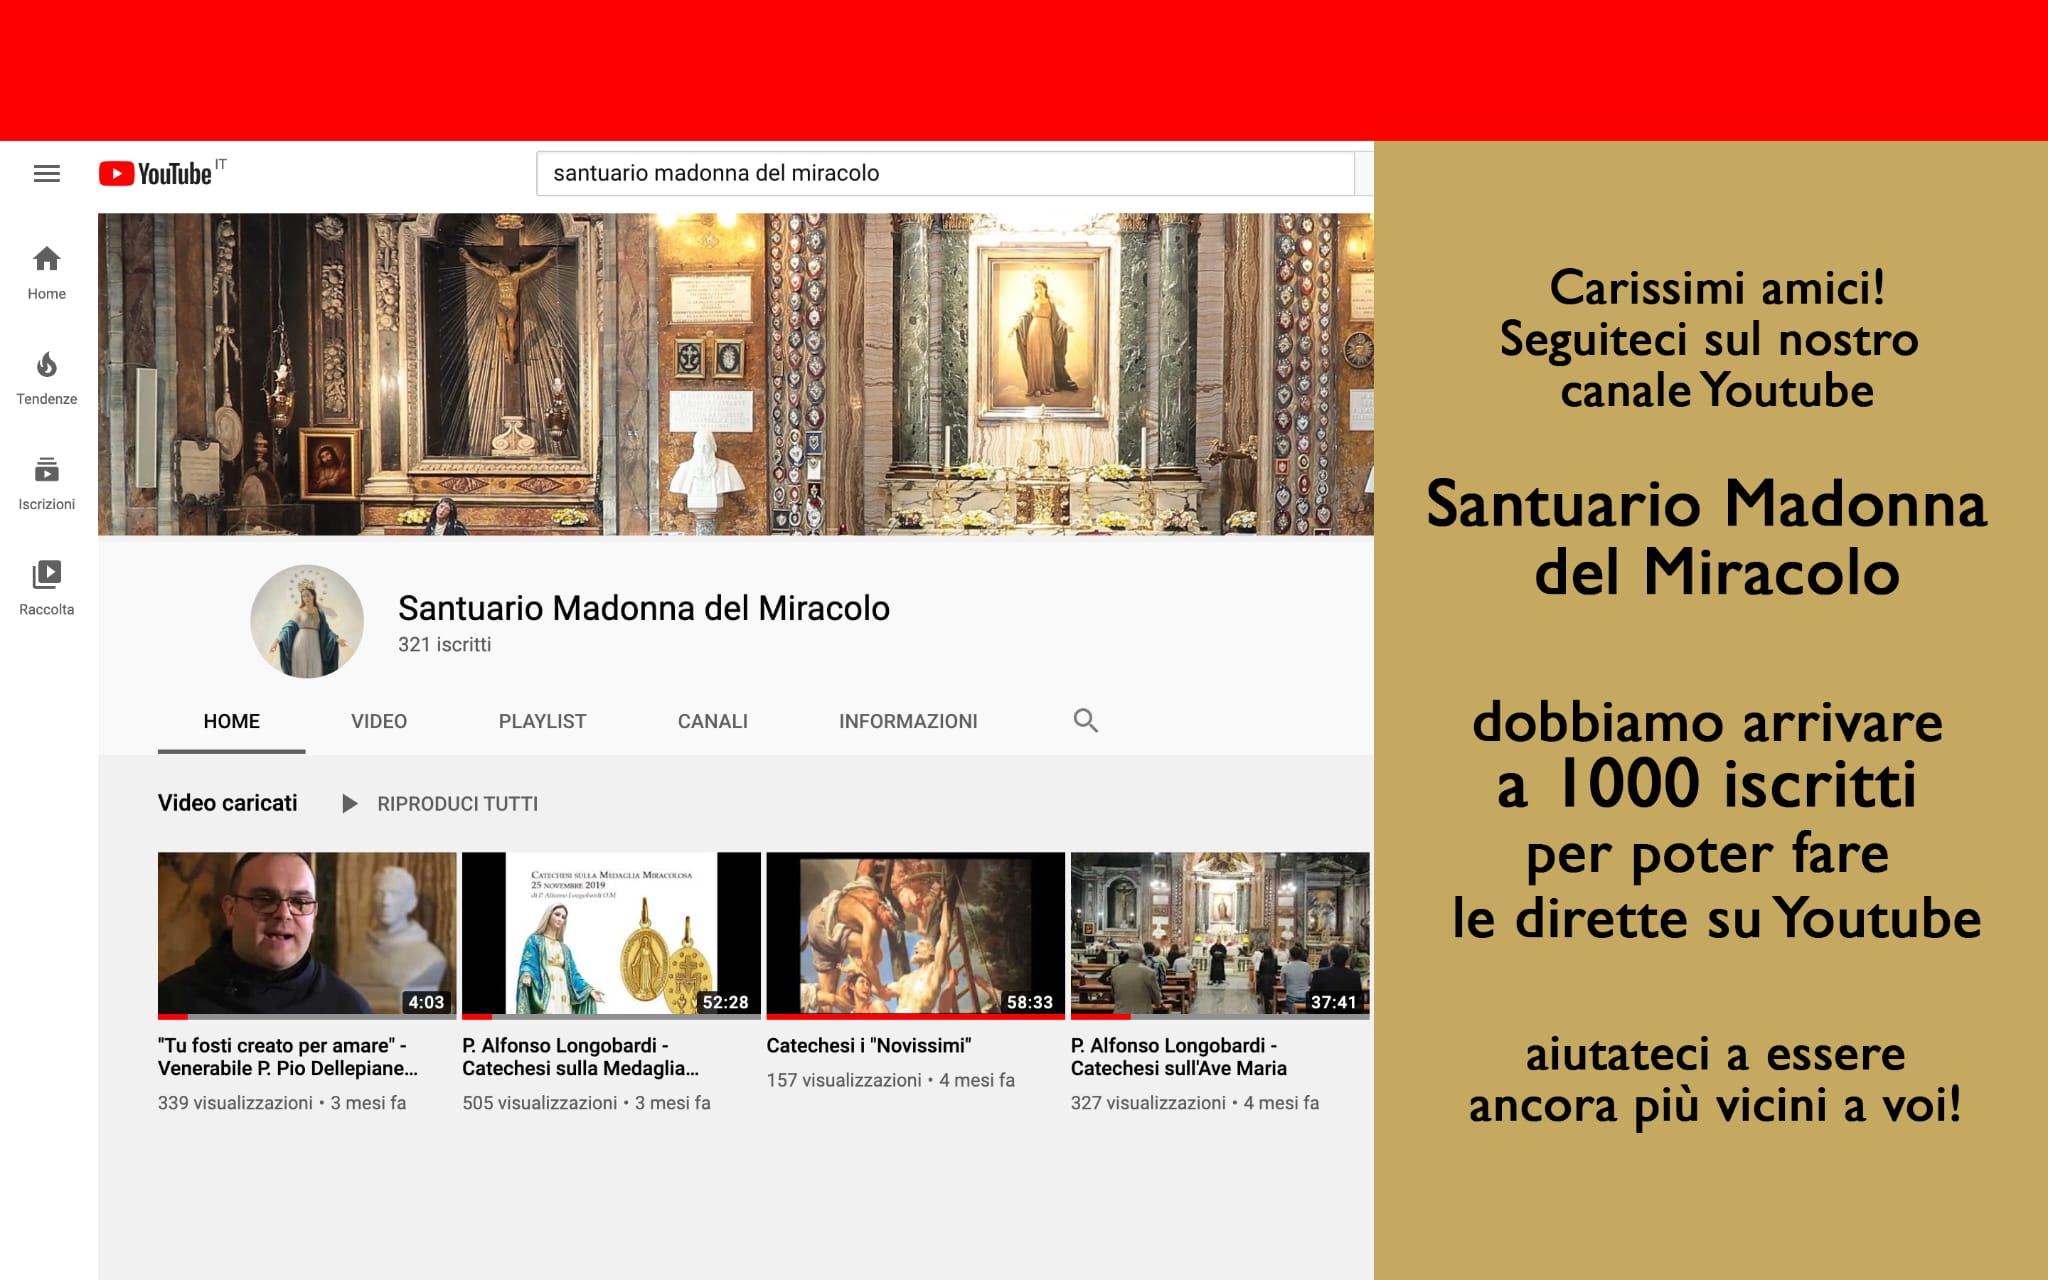Go to Home in the sidebar

(46, 273)
